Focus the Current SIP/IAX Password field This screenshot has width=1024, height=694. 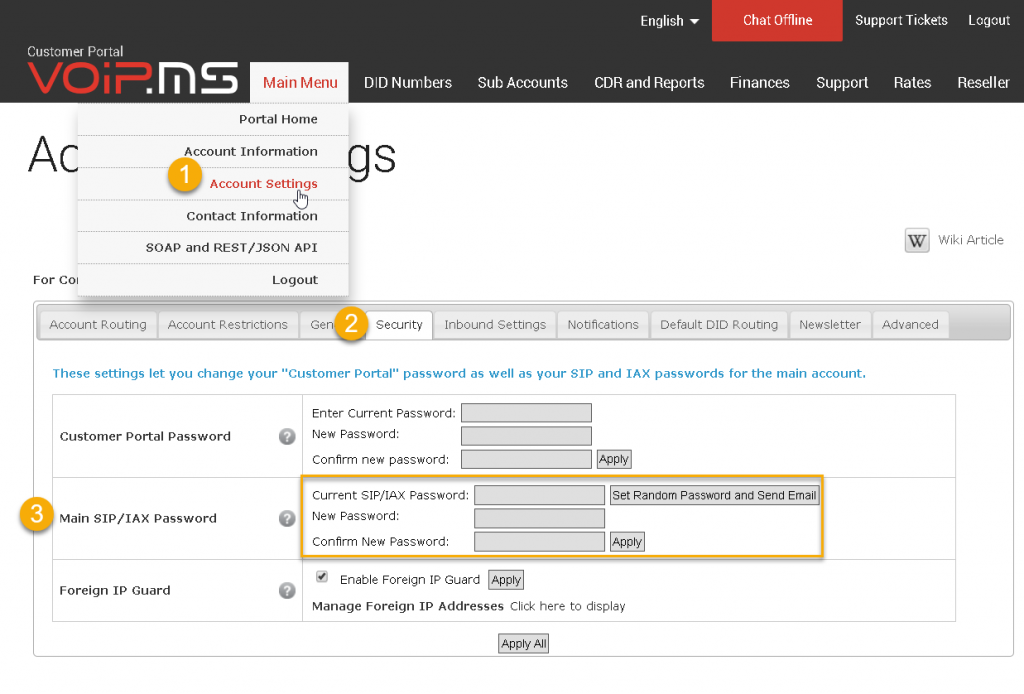tap(539, 495)
